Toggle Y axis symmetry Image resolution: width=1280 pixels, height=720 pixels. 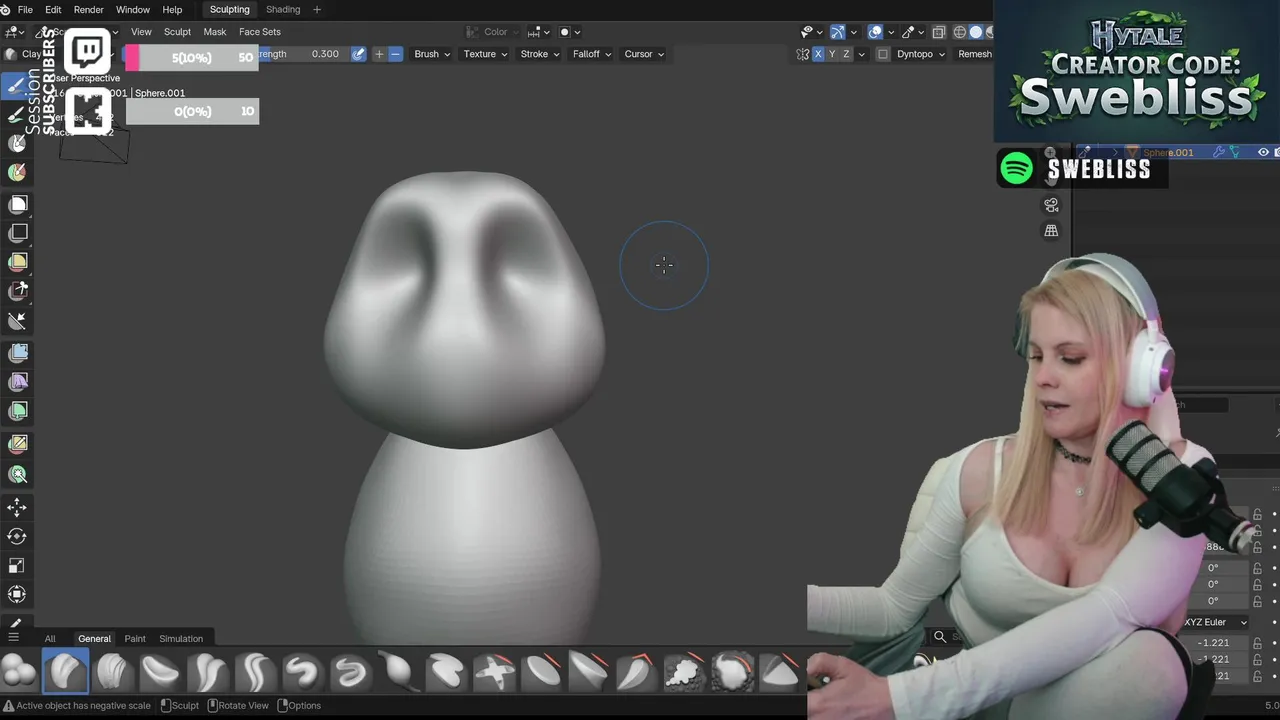point(832,54)
